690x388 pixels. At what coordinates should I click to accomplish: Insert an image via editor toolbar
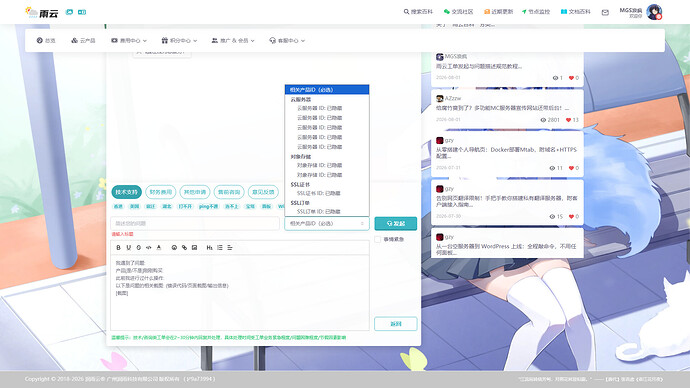pos(195,248)
